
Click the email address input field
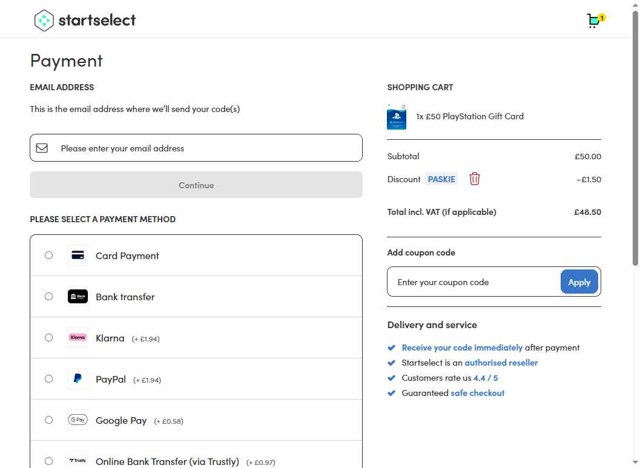coord(196,148)
